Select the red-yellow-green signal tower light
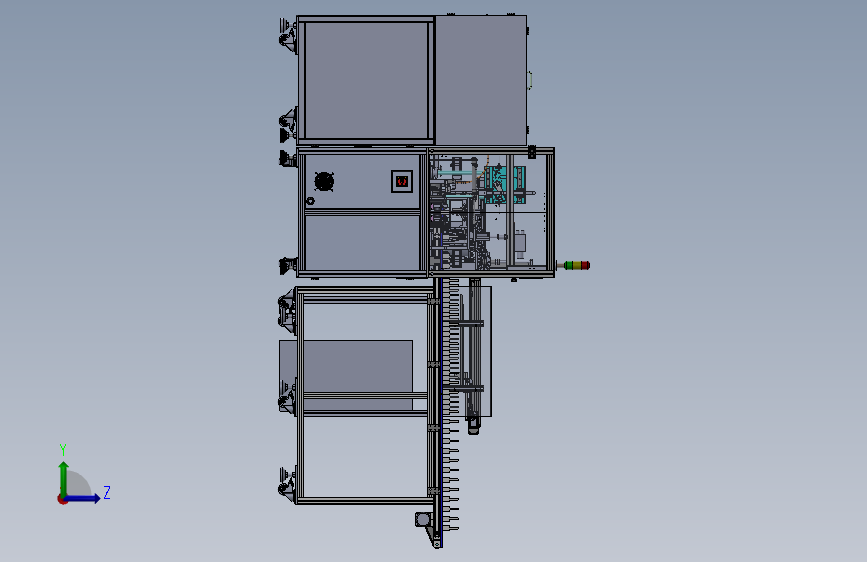This screenshot has width=867, height=562. click(x=576, y=266)
